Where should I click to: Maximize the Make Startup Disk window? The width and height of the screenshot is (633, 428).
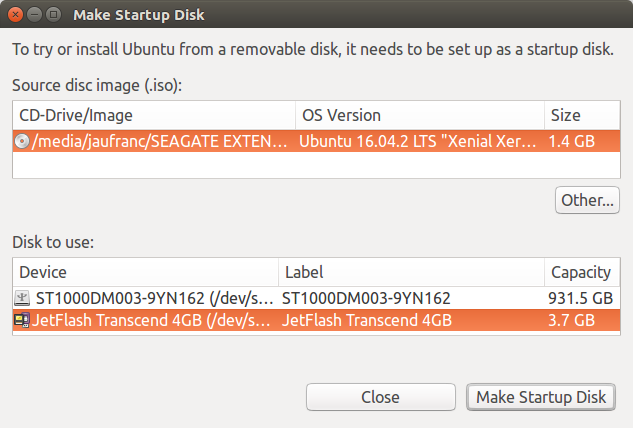[53, 15]
